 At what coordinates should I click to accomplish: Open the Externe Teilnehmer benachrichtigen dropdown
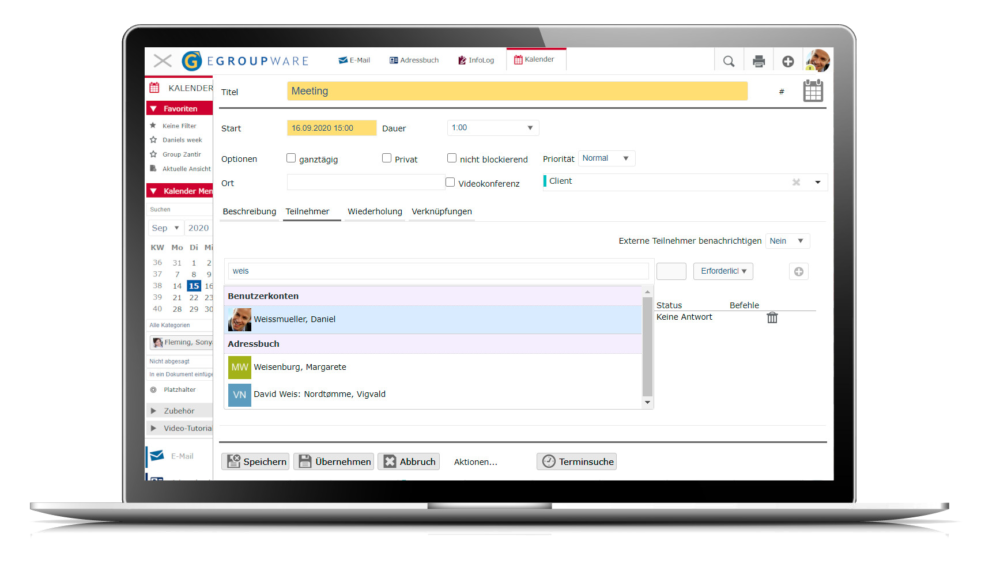click(787, 241)
